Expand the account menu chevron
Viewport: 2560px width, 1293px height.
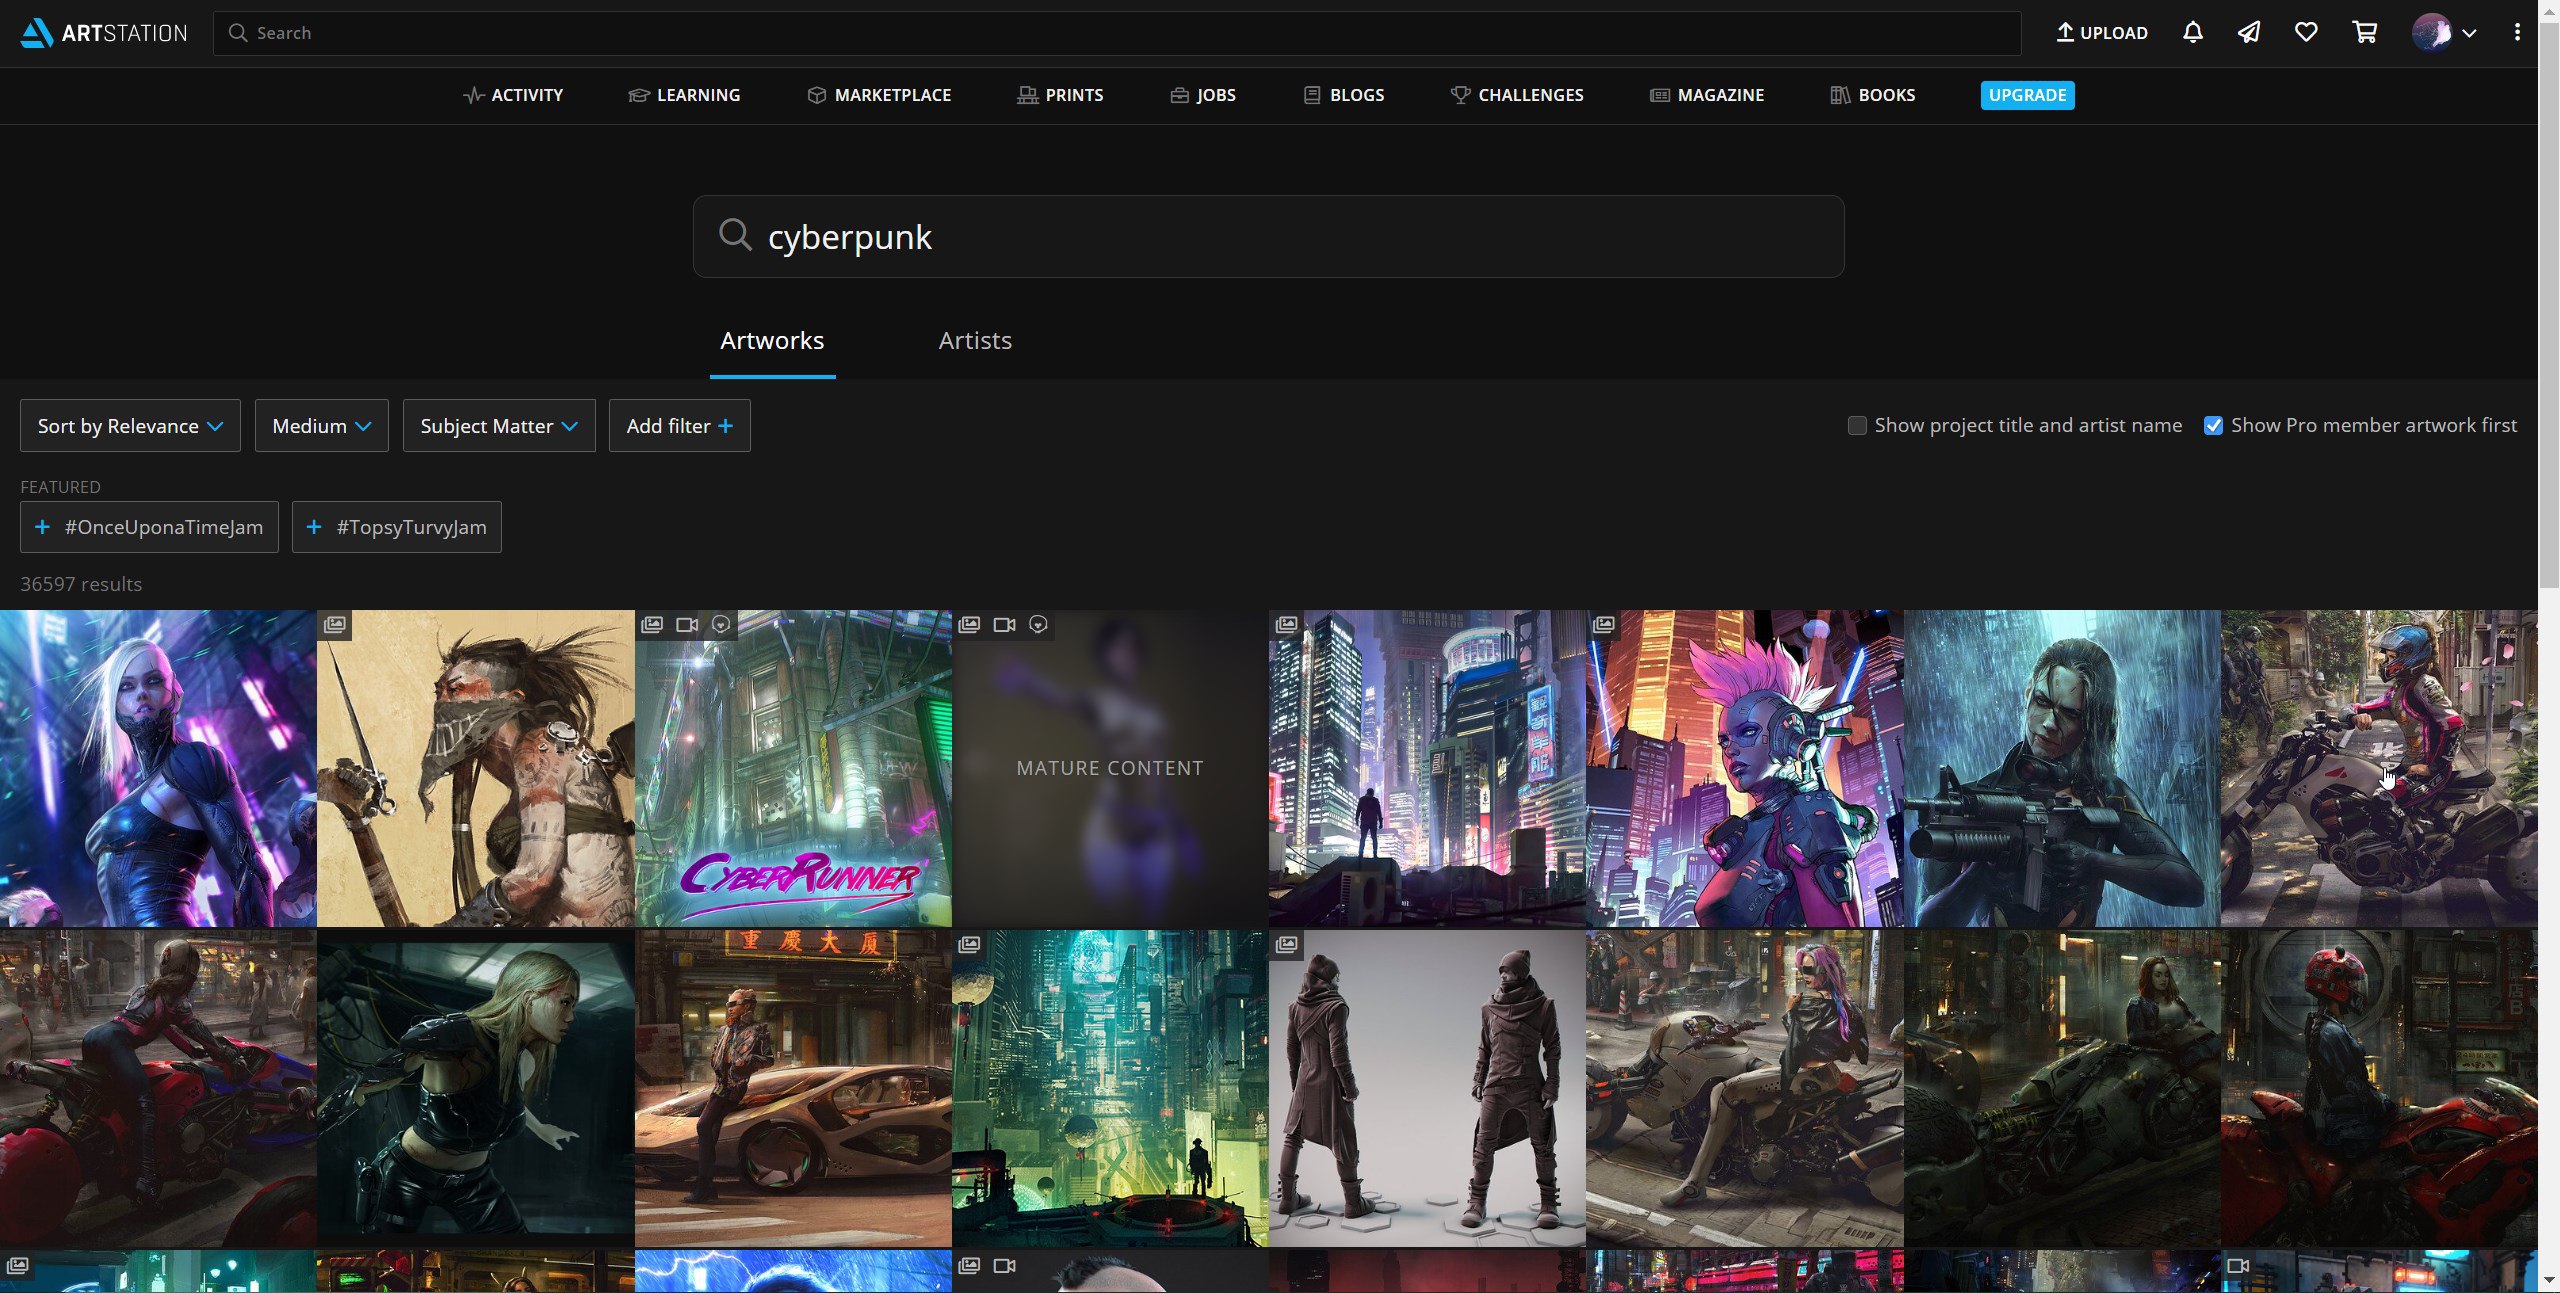(x=2469, y=33)
